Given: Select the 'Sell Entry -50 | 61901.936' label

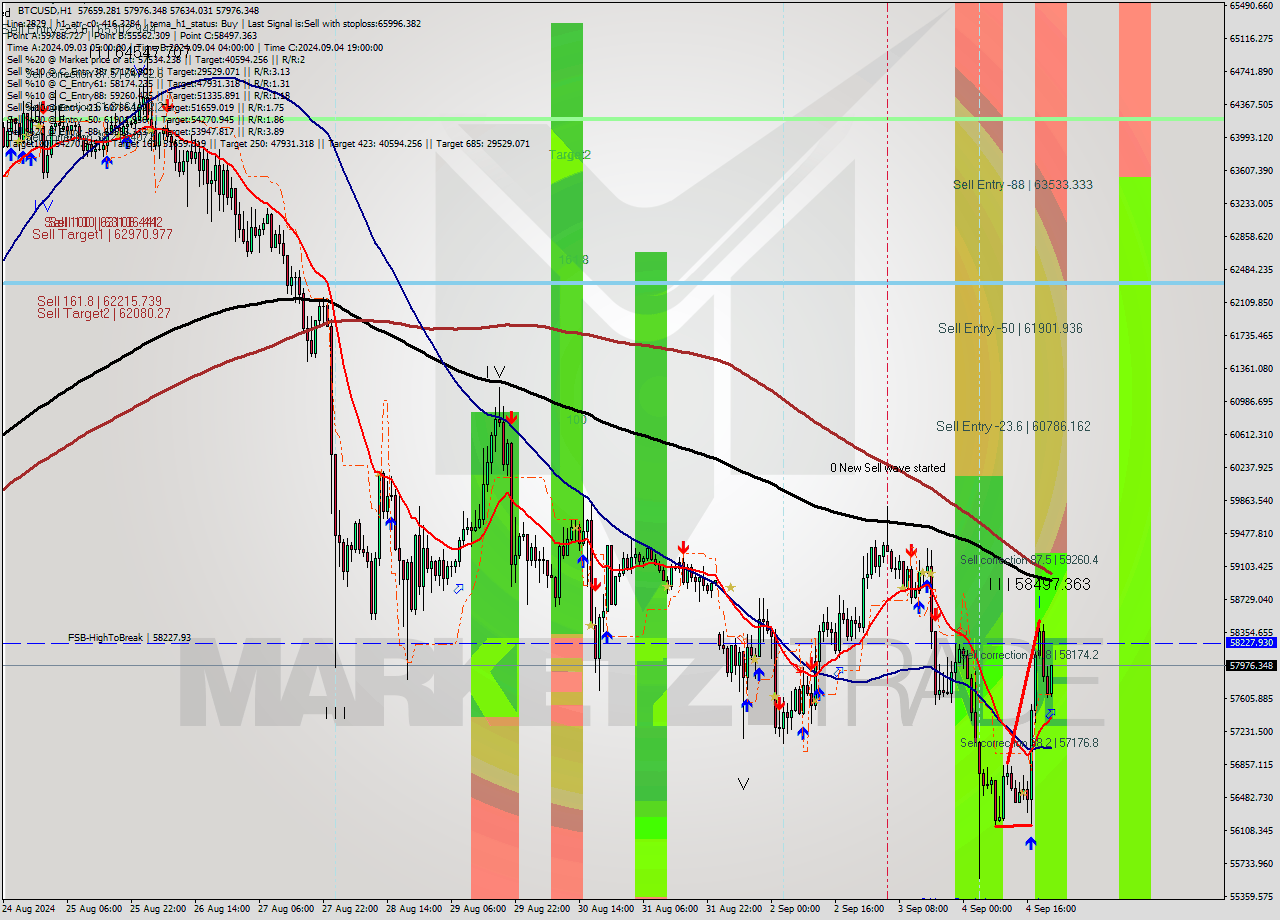Looking at the screenshot, I should [1010, 328].
